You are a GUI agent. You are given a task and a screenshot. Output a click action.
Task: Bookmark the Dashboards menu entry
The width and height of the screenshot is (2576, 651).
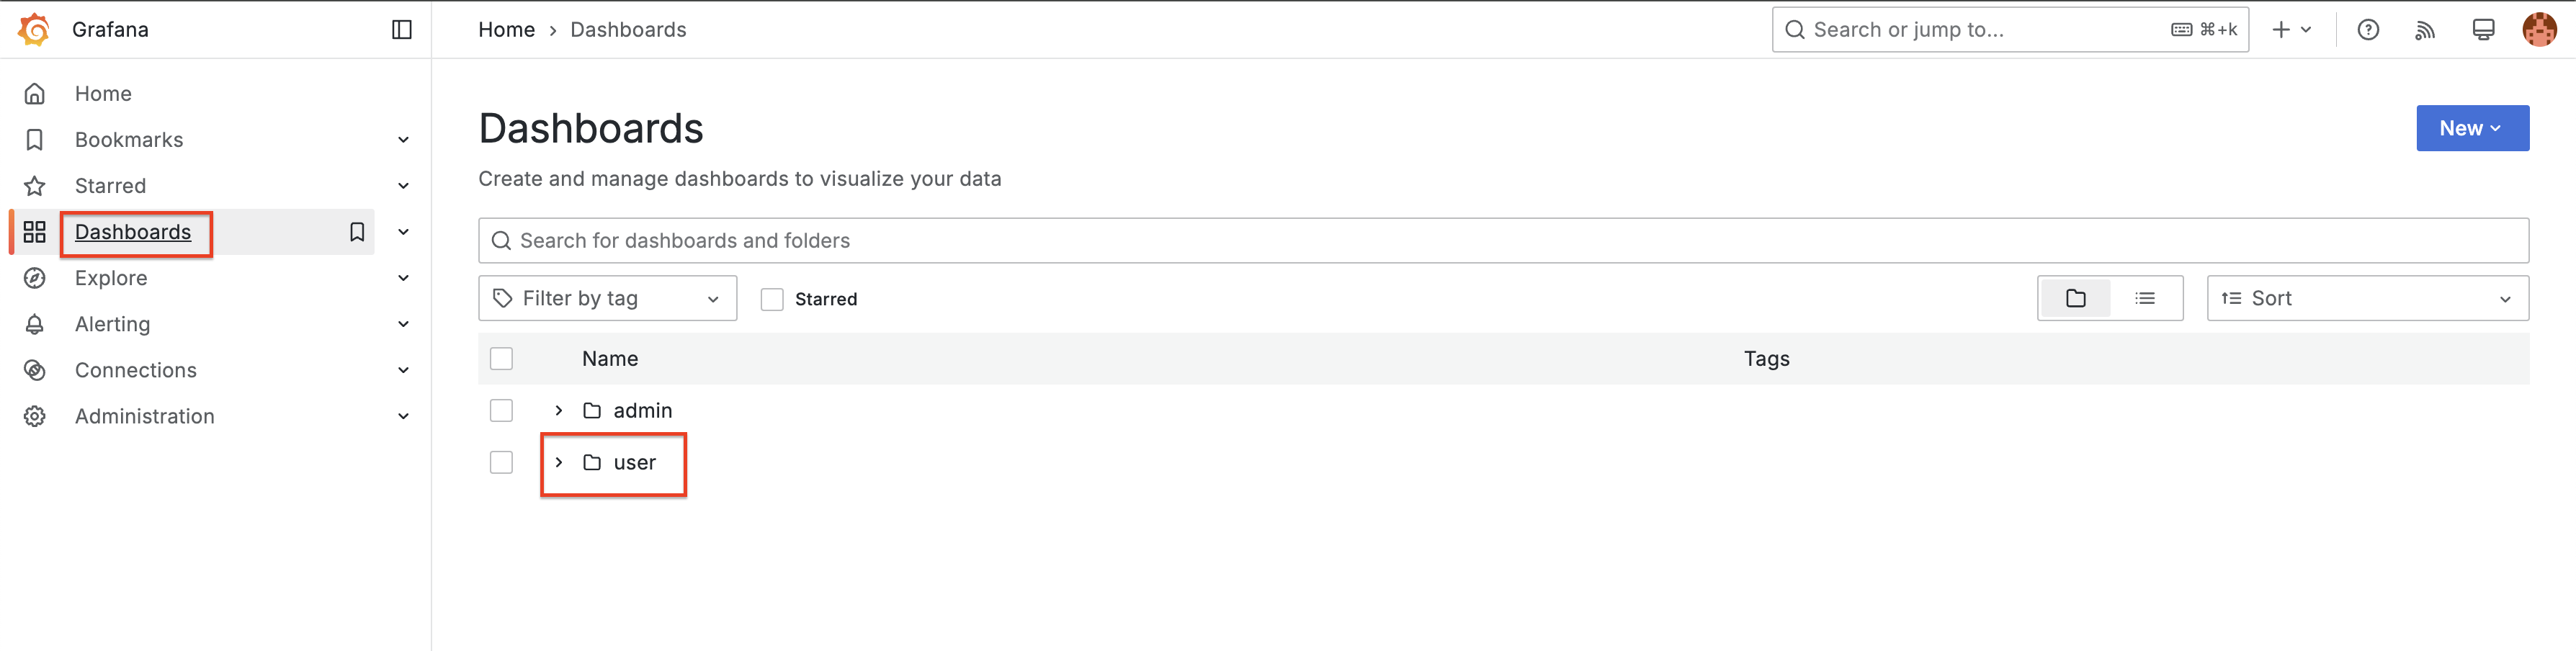coord(357,232)
